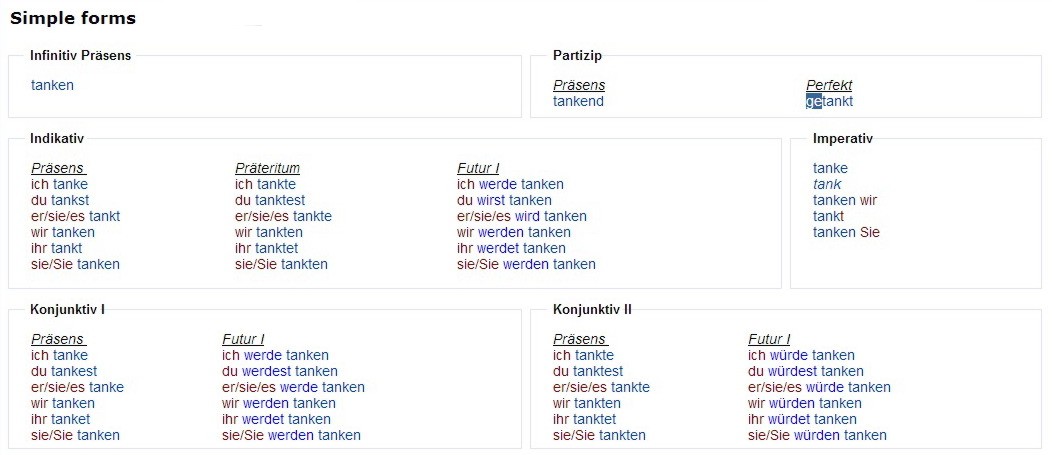Click the "Perfekt" heading under Partizip
The height and width of the screenshot is (455, 1052).
[829, 85]
